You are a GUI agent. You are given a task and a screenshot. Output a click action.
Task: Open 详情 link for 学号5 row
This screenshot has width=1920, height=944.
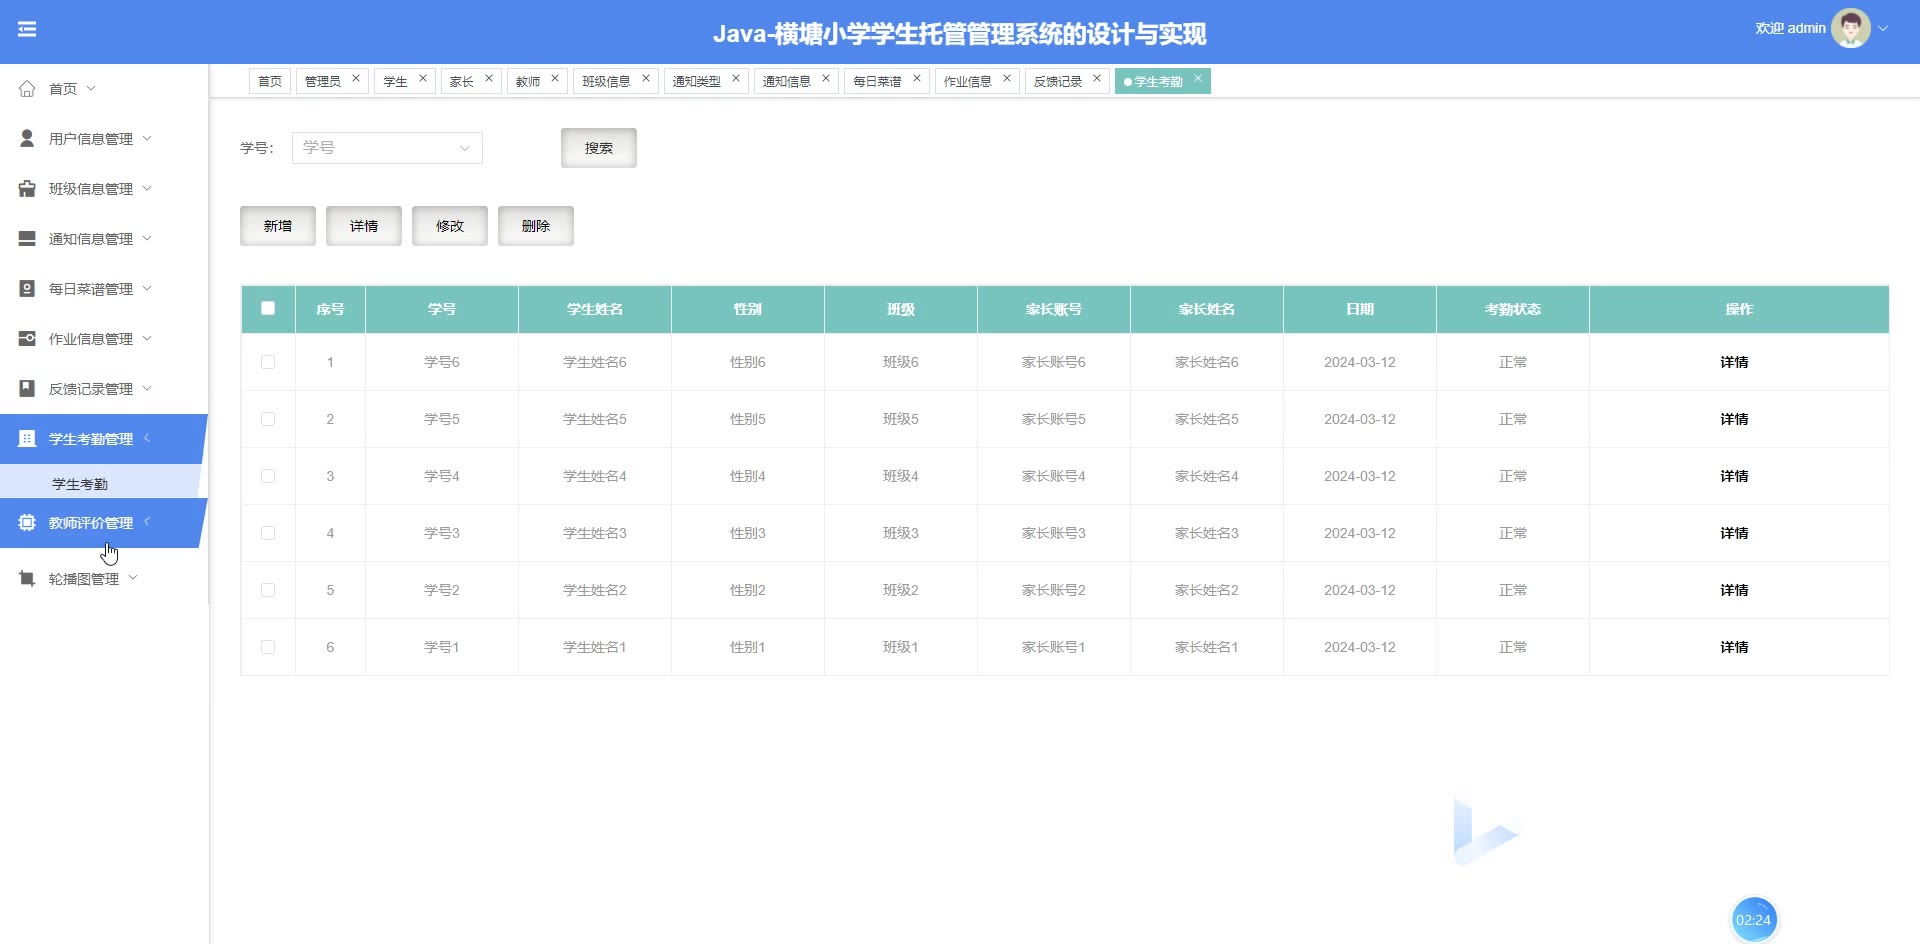click(1734, 419)
